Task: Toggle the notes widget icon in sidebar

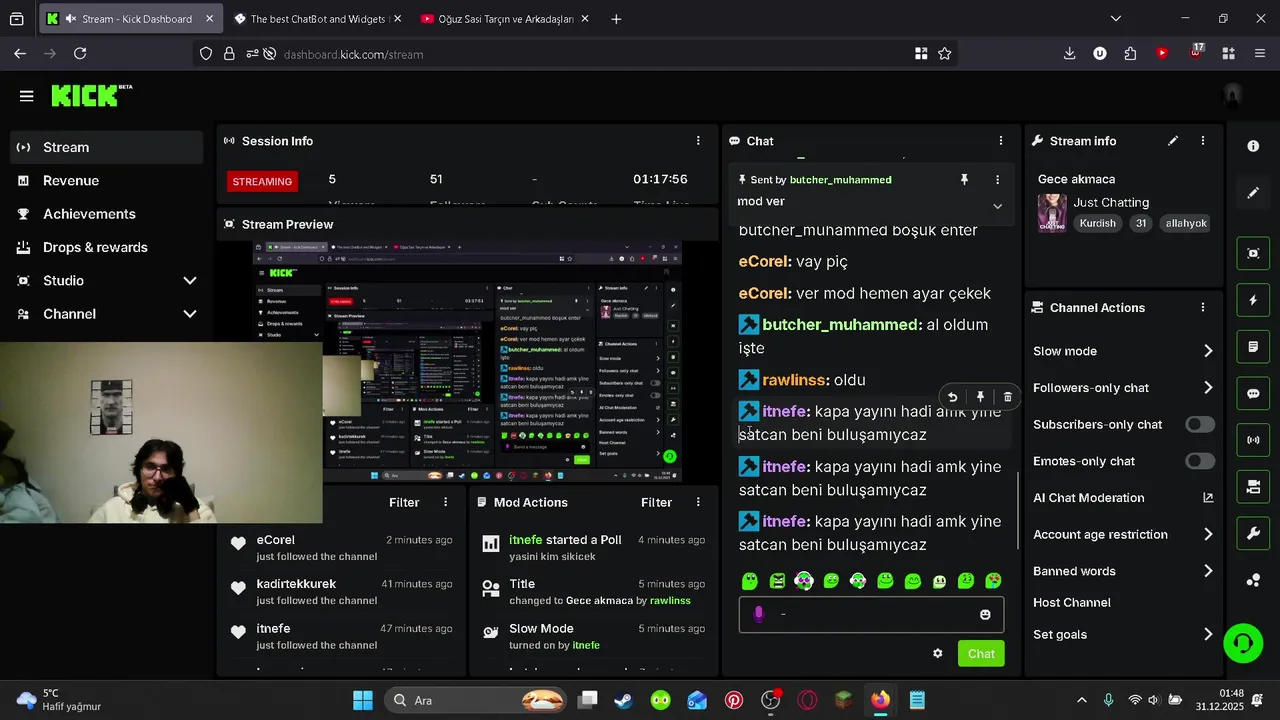Action: point(1253,347)
